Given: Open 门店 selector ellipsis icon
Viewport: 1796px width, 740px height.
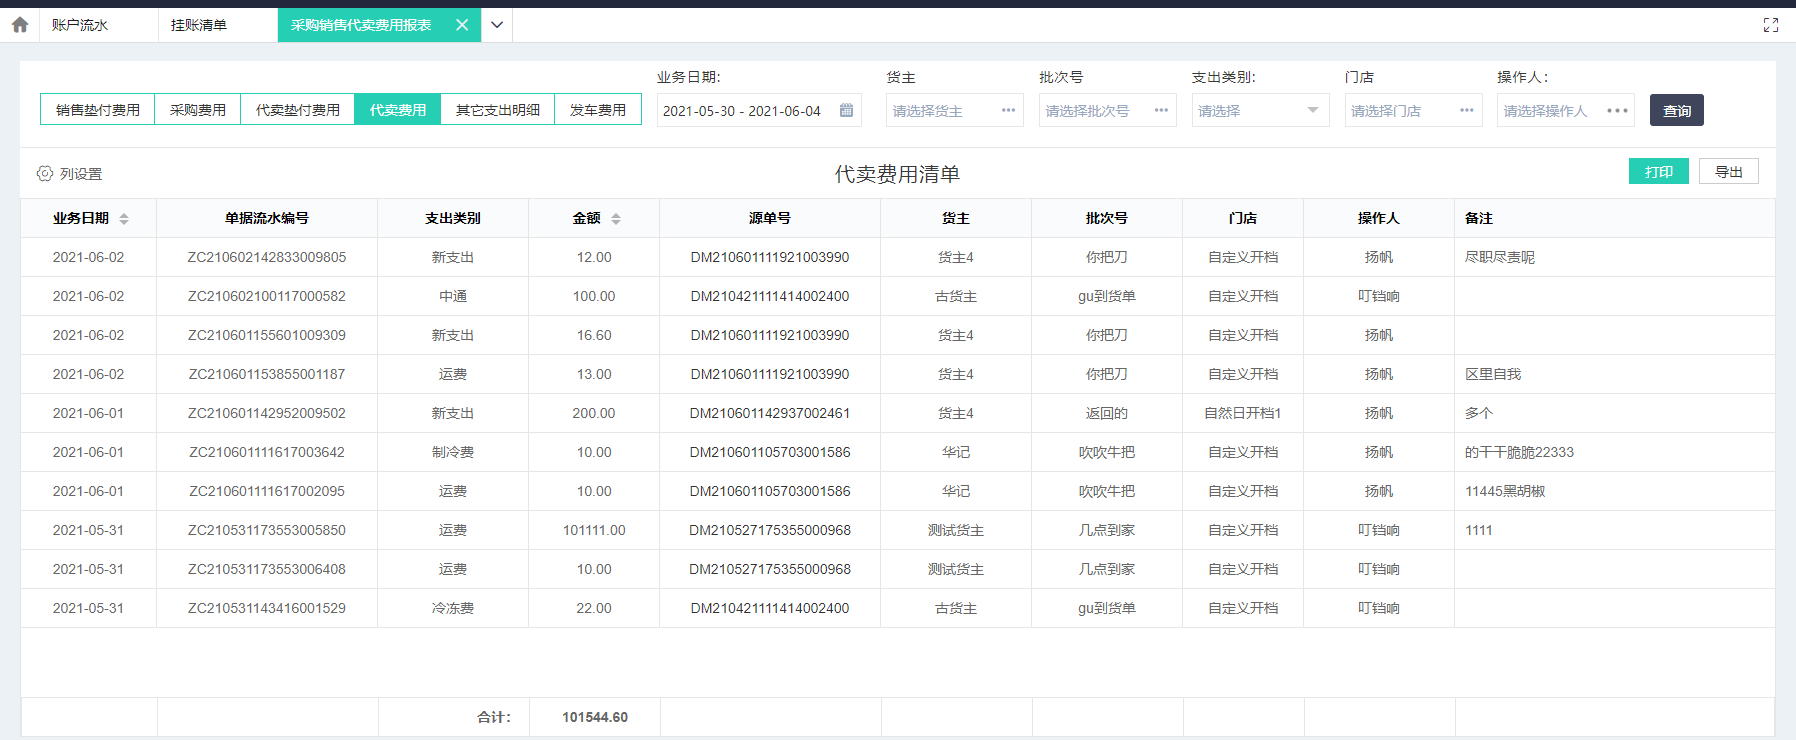Looking at the screenshot, I should [x=1467, y=110].
